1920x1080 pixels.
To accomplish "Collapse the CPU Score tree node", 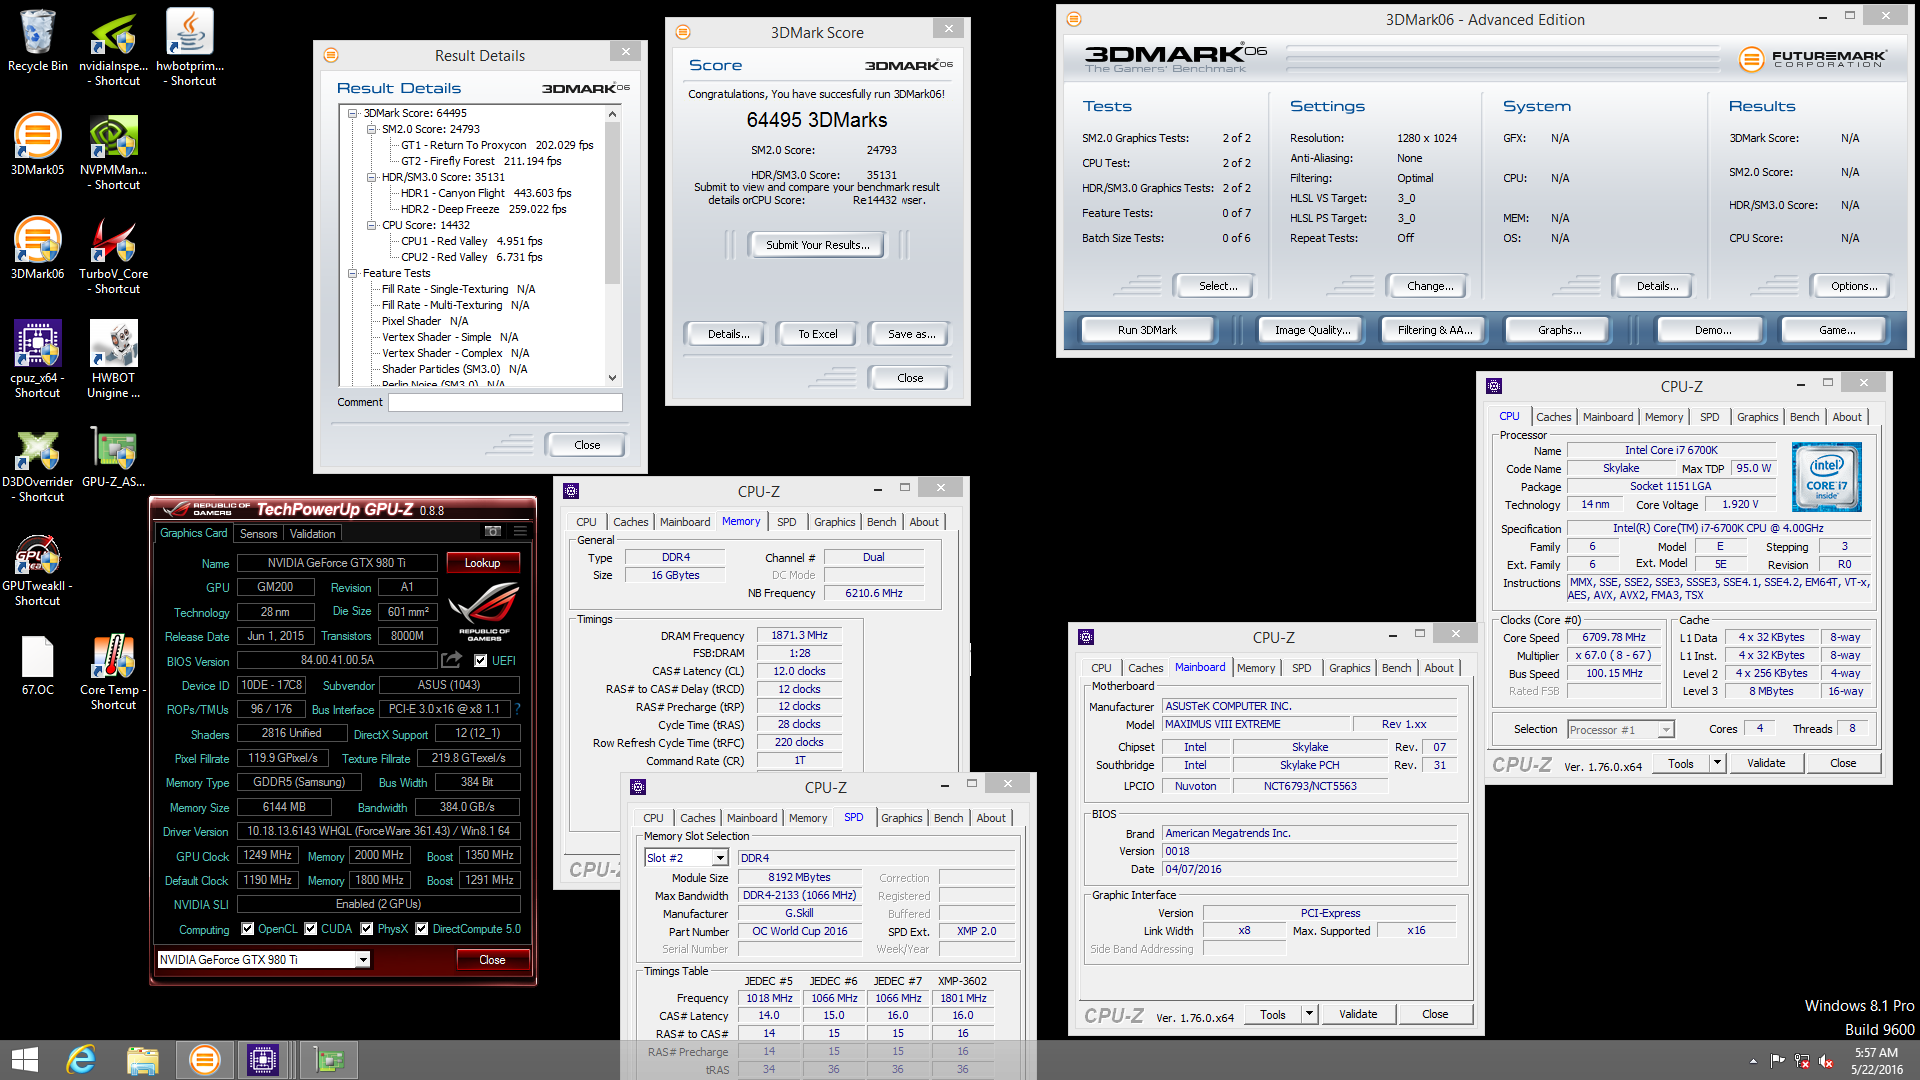I will (372, 225).
